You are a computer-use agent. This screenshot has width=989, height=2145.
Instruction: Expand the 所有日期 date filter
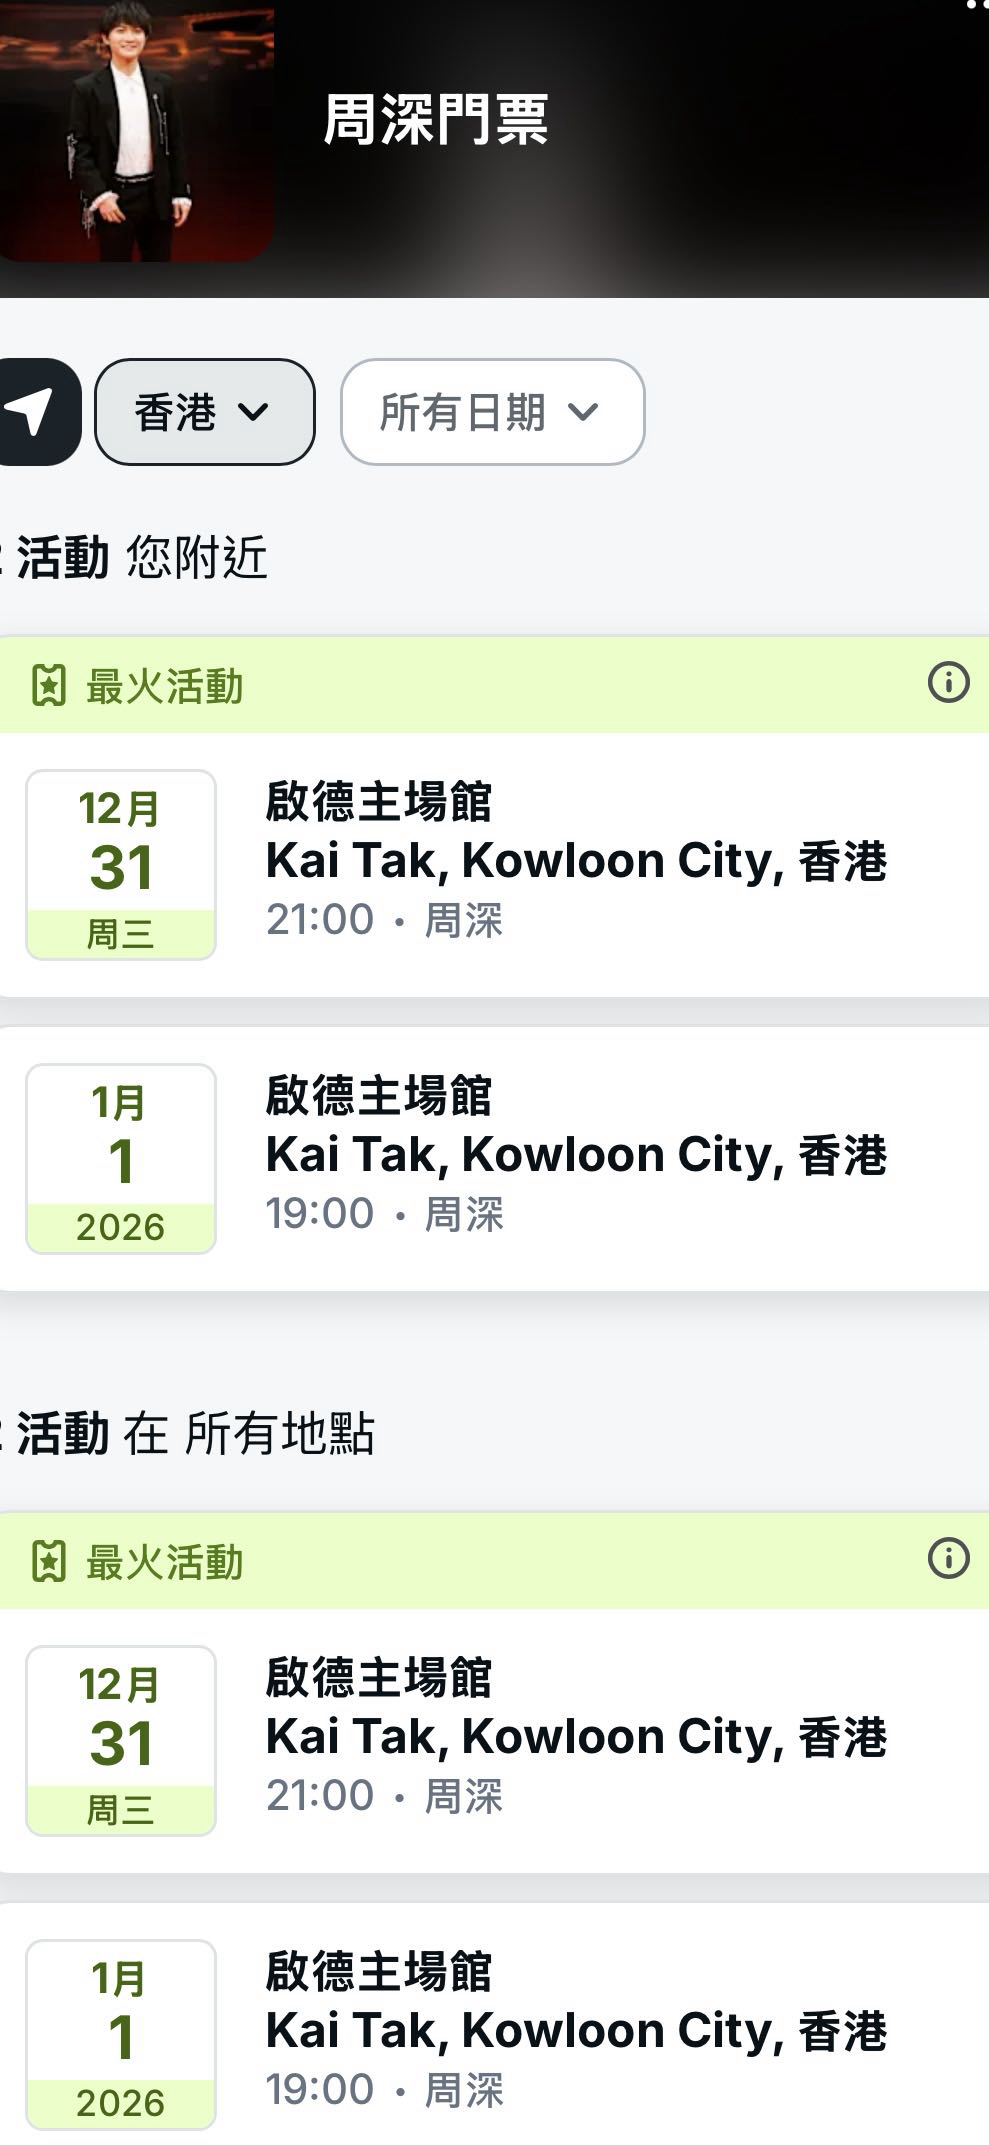tap(492, 412)
